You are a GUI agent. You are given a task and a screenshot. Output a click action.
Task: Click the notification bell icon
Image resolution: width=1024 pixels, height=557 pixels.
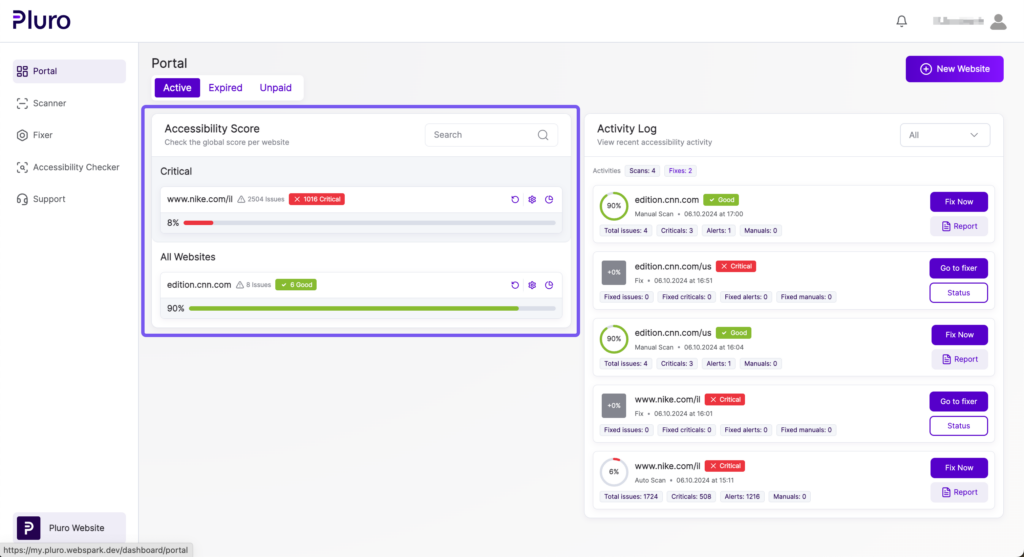(902, 21)
